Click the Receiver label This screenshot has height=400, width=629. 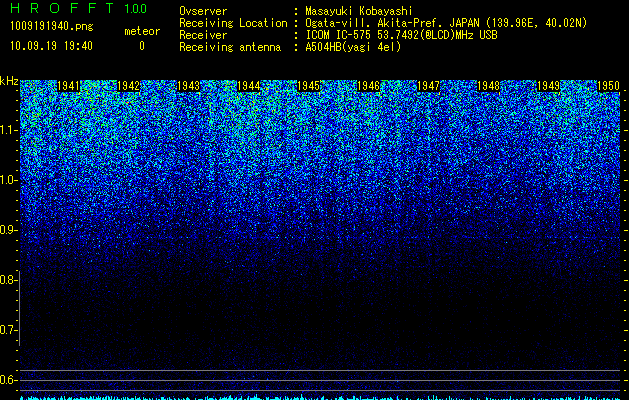pos(203,35)
